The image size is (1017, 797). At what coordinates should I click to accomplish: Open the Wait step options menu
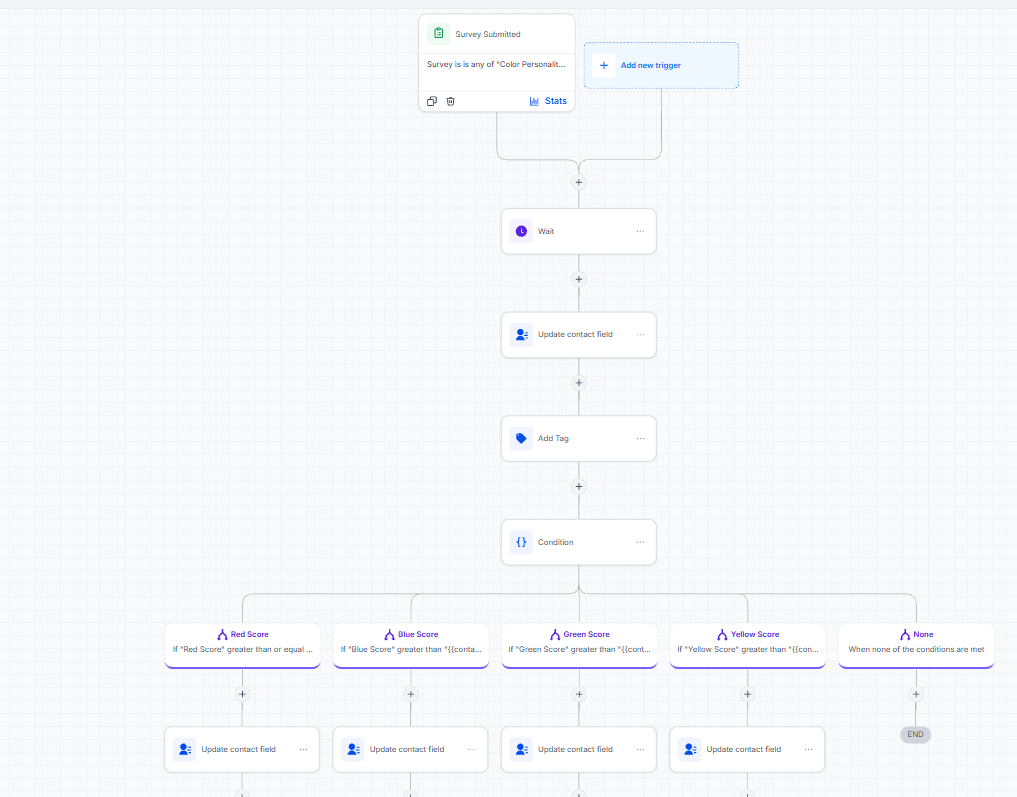(x=640, y=231)
